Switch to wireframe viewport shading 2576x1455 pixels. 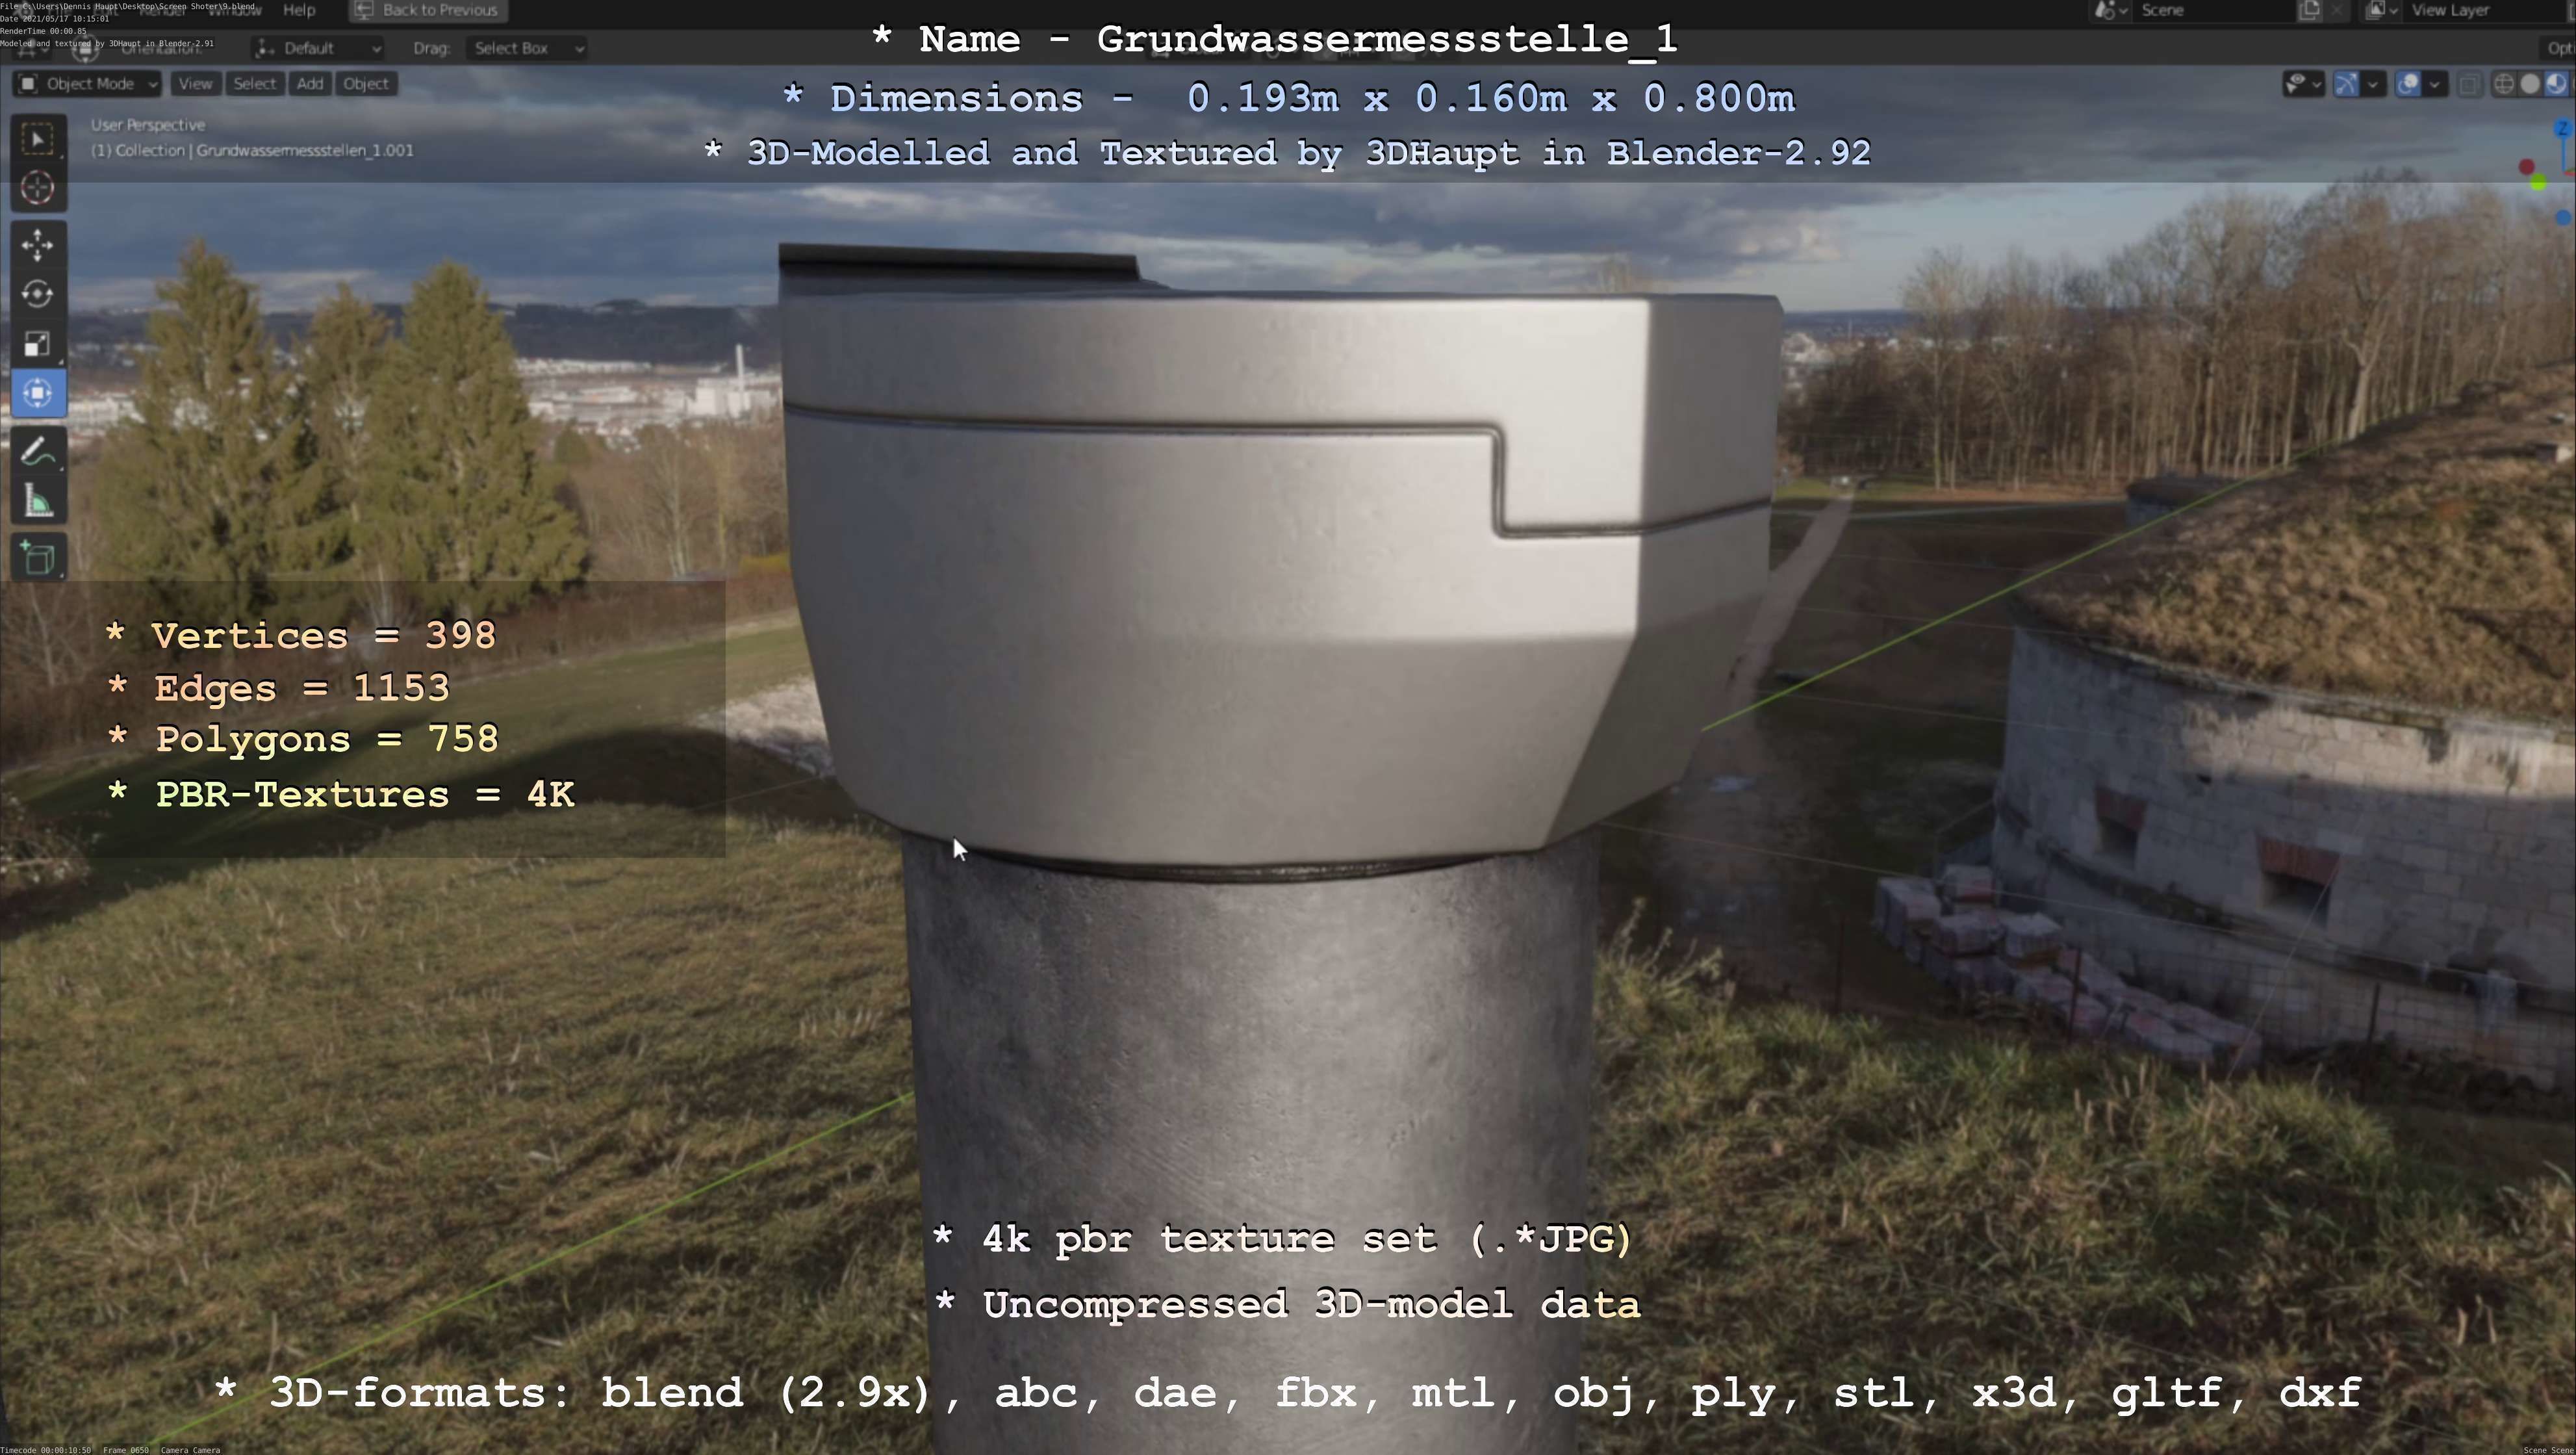tap(2504, 84)
